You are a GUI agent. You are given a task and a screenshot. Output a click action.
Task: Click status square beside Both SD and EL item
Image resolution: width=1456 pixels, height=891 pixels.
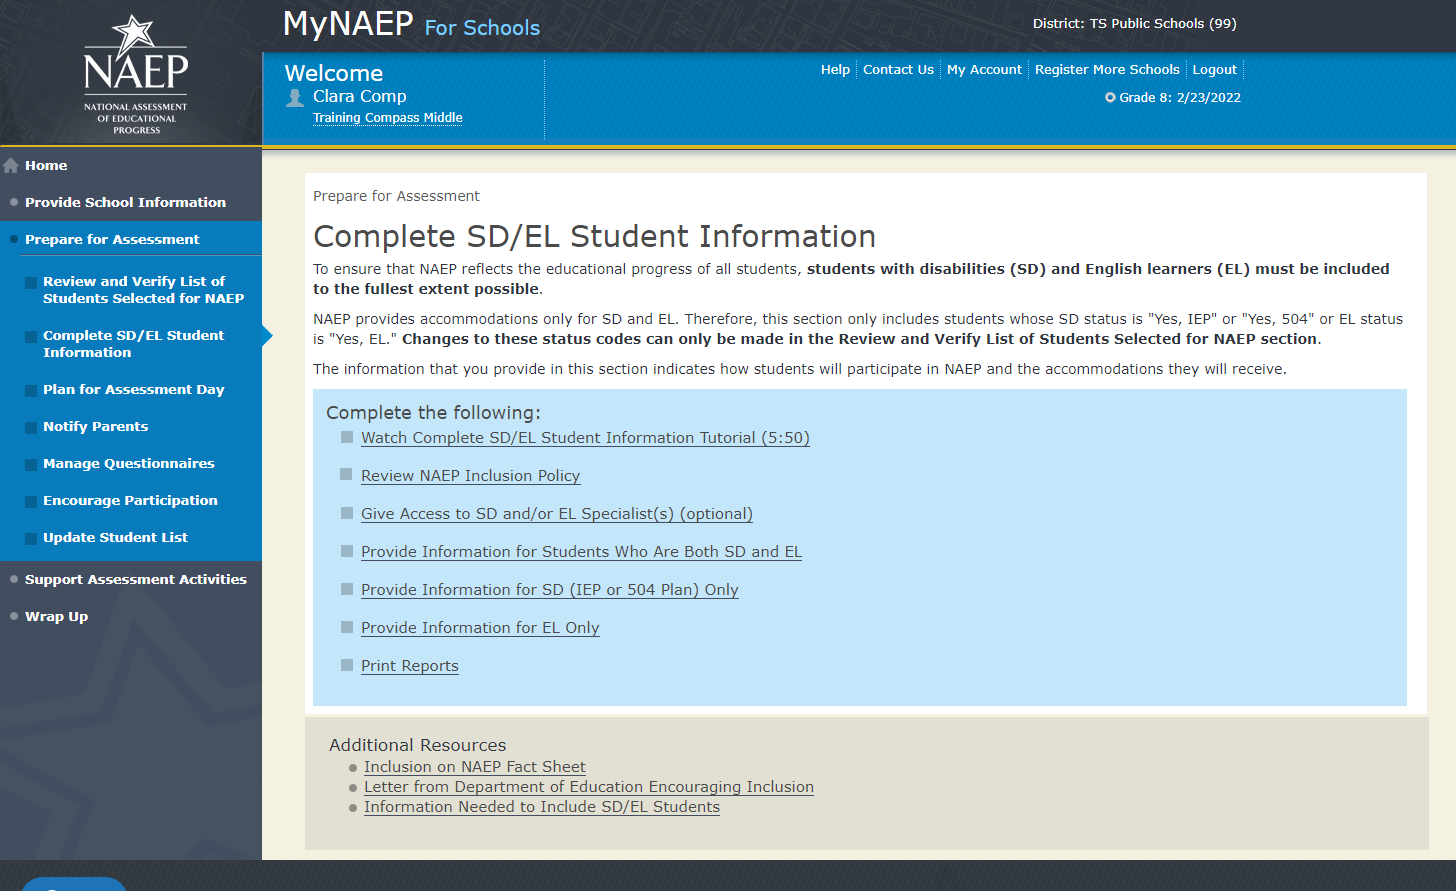347,551
